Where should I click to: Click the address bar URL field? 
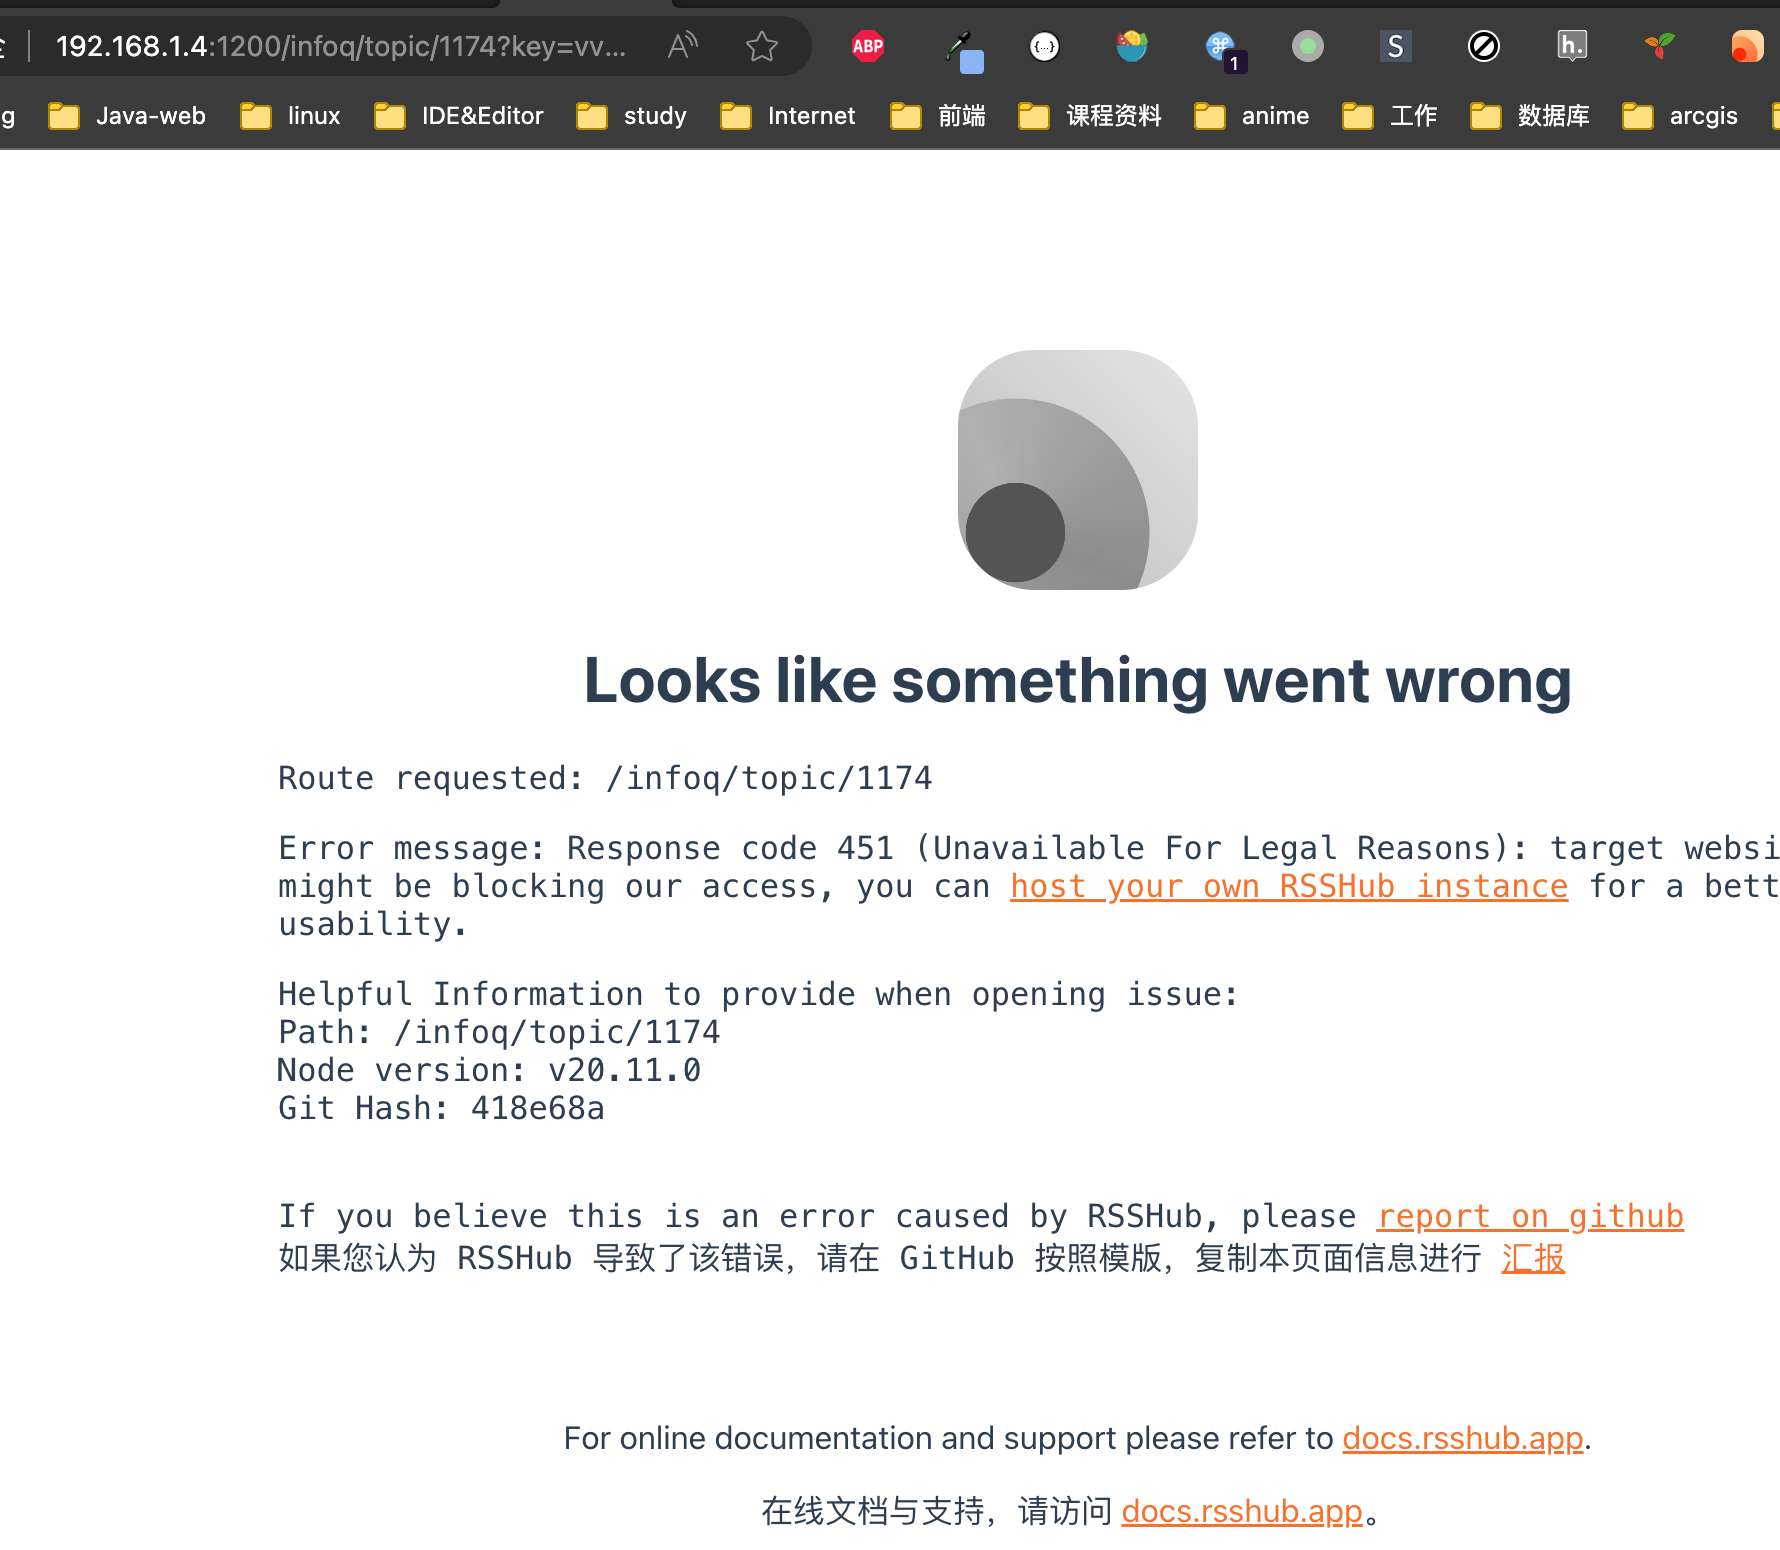(340, 46)
